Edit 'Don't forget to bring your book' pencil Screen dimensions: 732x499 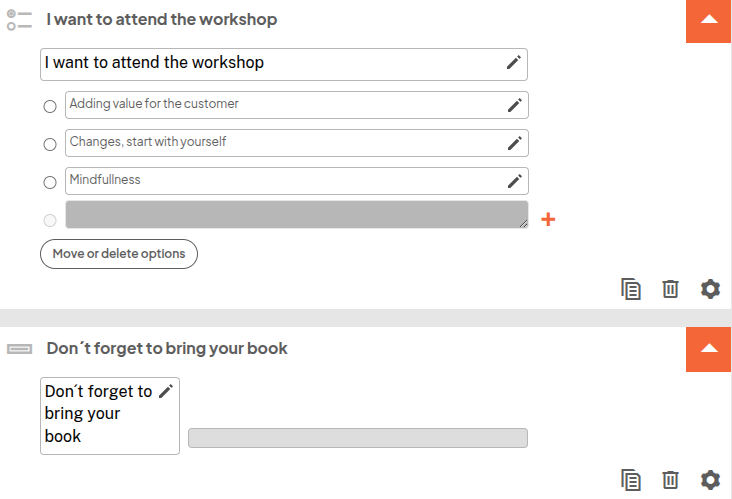pos(166,391)
